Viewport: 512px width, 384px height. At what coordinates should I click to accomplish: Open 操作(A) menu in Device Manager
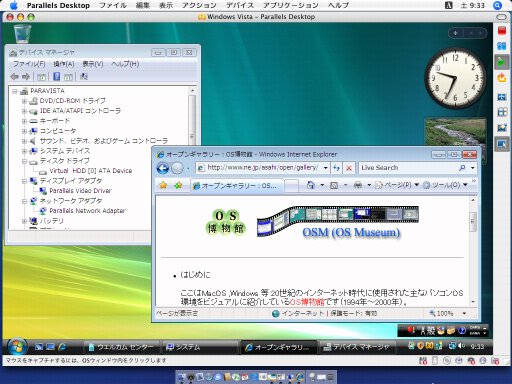pyautogui.click(x=64, y=64)
